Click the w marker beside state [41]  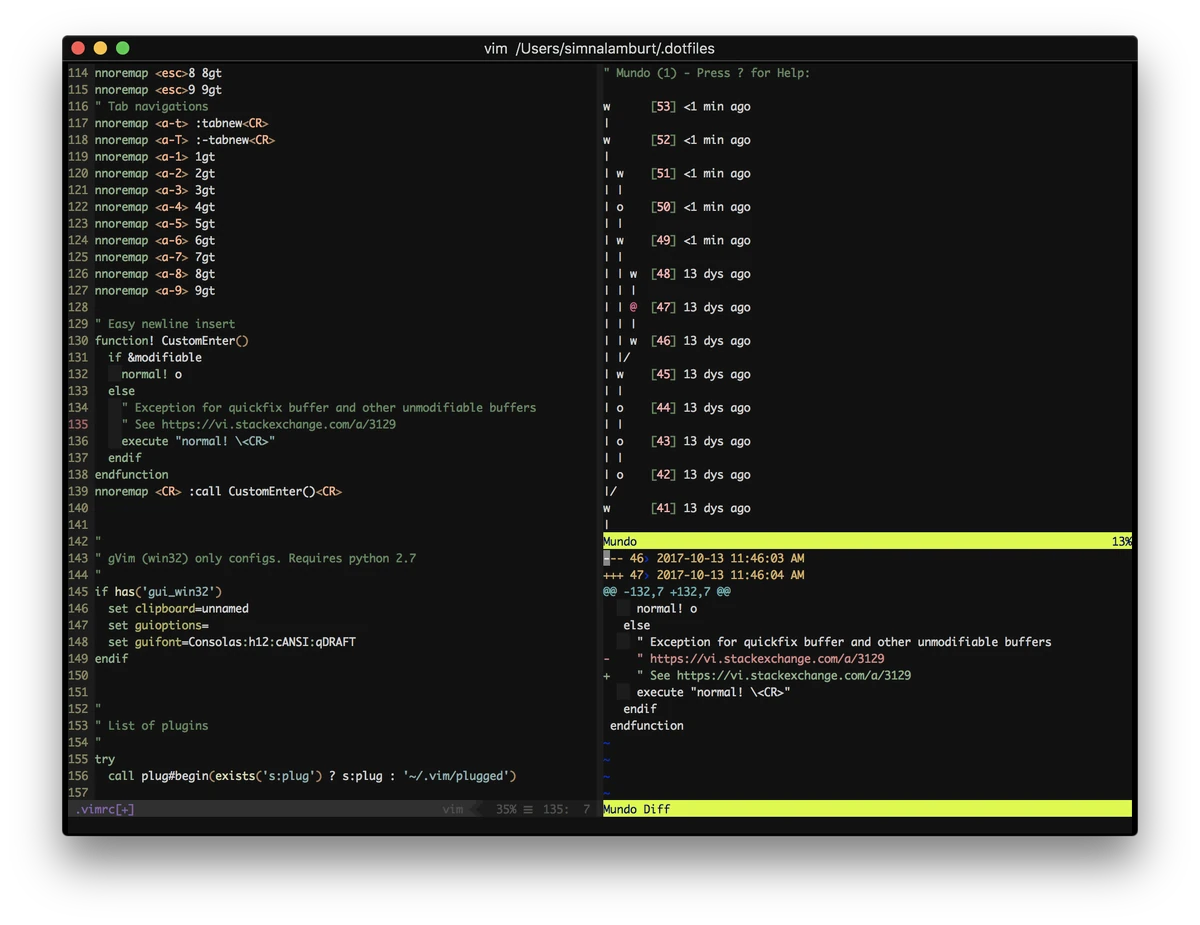[x=605, y=508]
